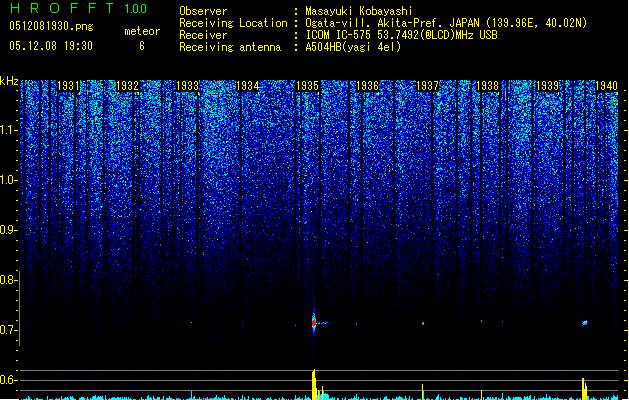629x400 pixels.
Task: Click the 1934 time marker
Action: (248, 86)
